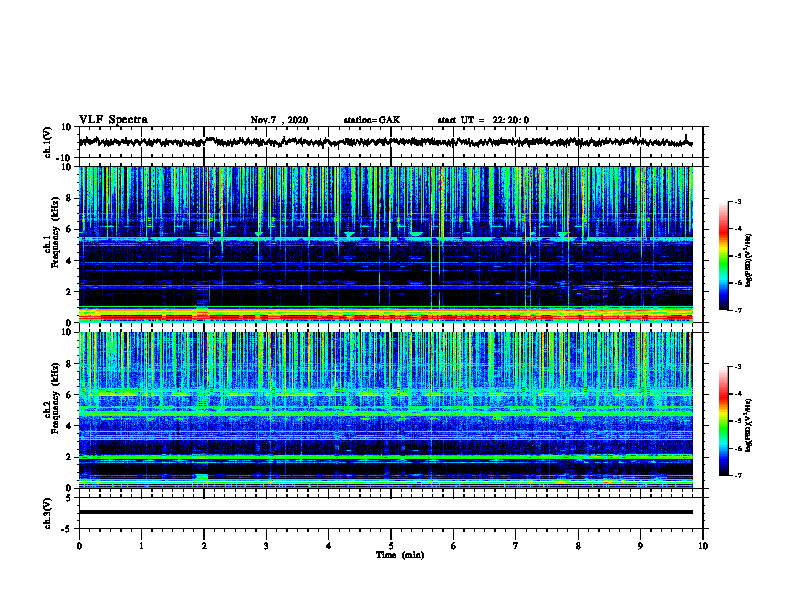Click the ch.2 spectrogram panel
Image resolution: width=792 pixels, height=612 pixels.
pos(385,410)
